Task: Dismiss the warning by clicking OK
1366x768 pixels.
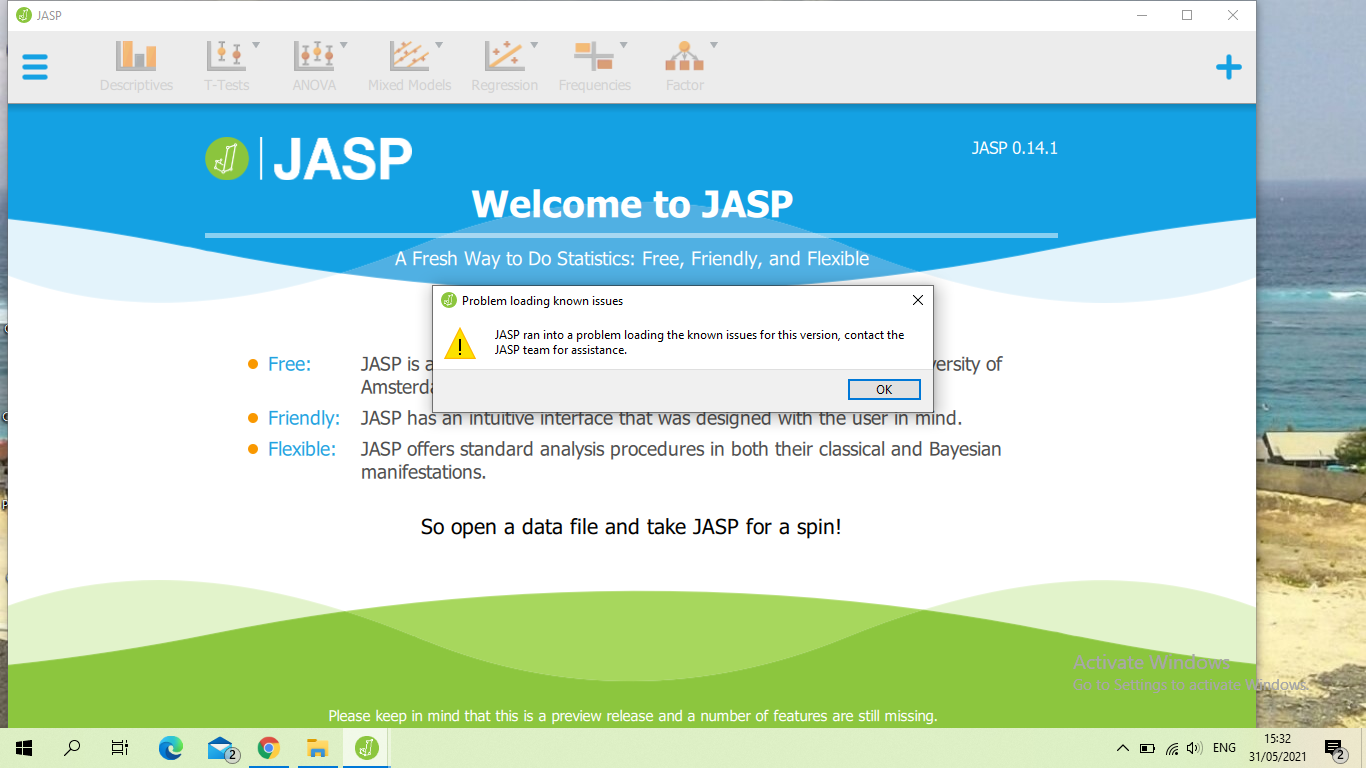Action: point(884,389)
